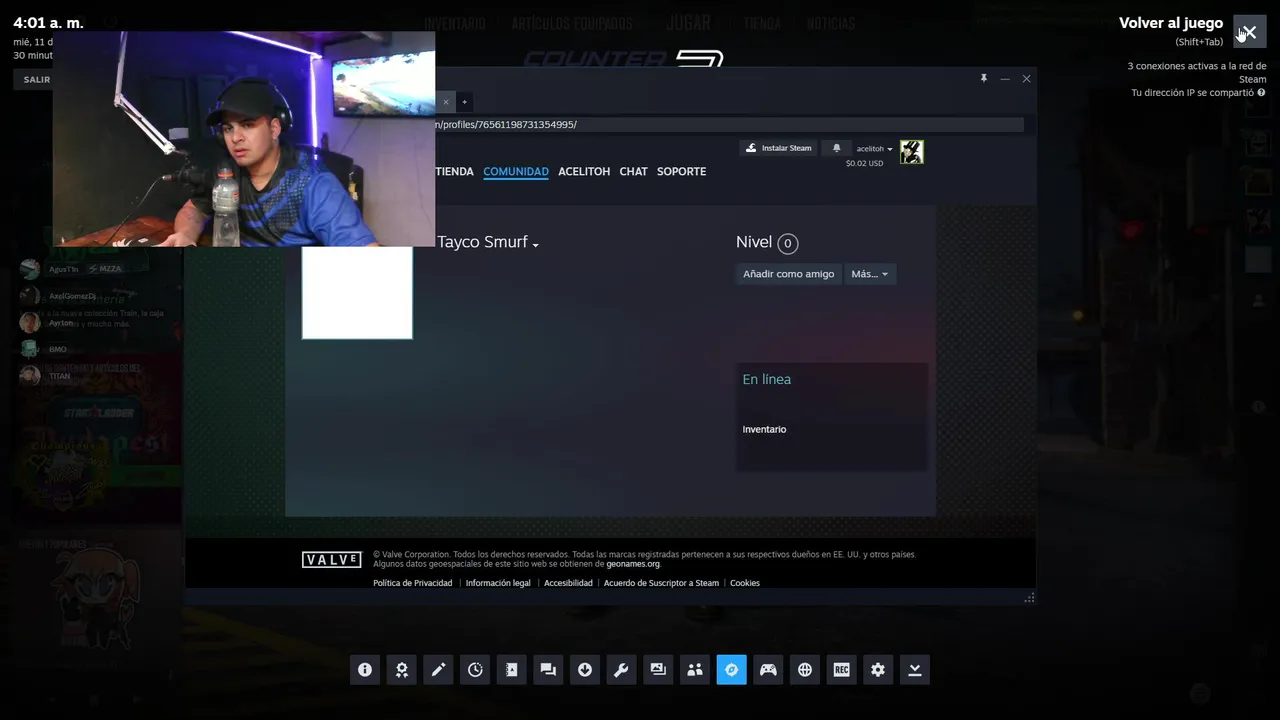Screen dimensions: 1280x720
Task: Click the help icon beside IP notice
Action: point(1261,92)
